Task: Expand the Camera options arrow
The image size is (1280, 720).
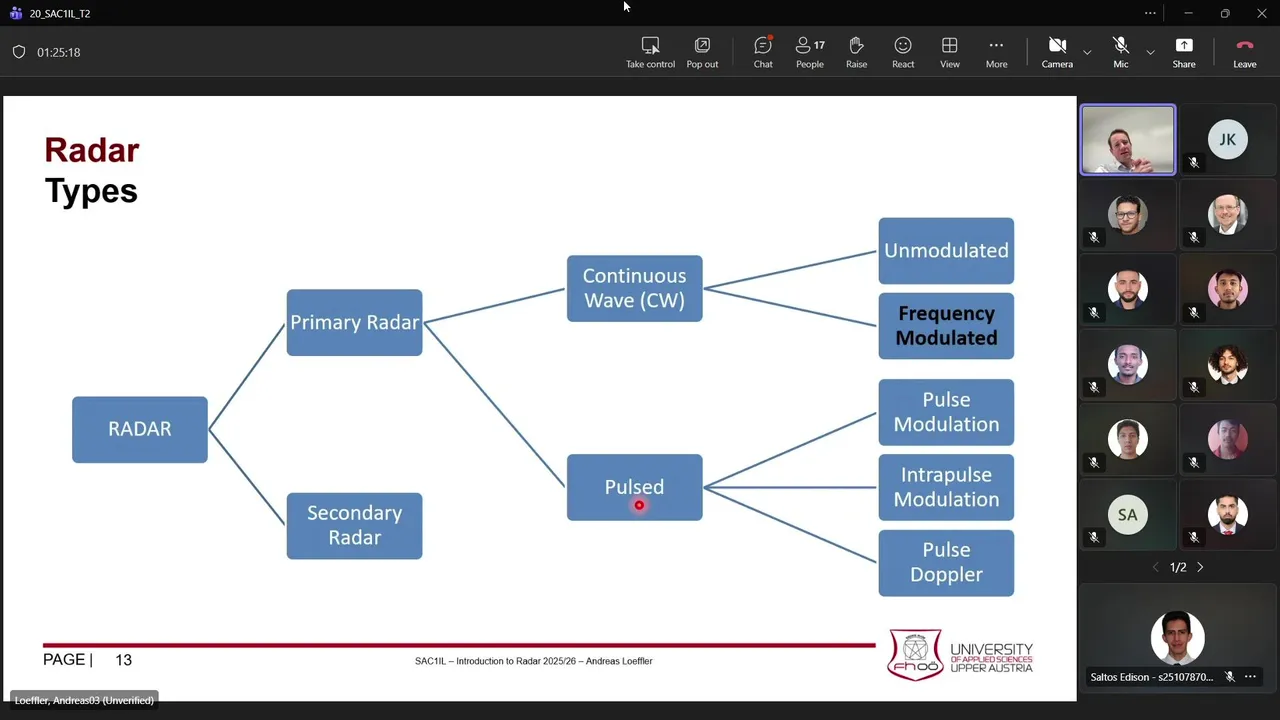Action: pyautogui.click(x=1087, y=52)
